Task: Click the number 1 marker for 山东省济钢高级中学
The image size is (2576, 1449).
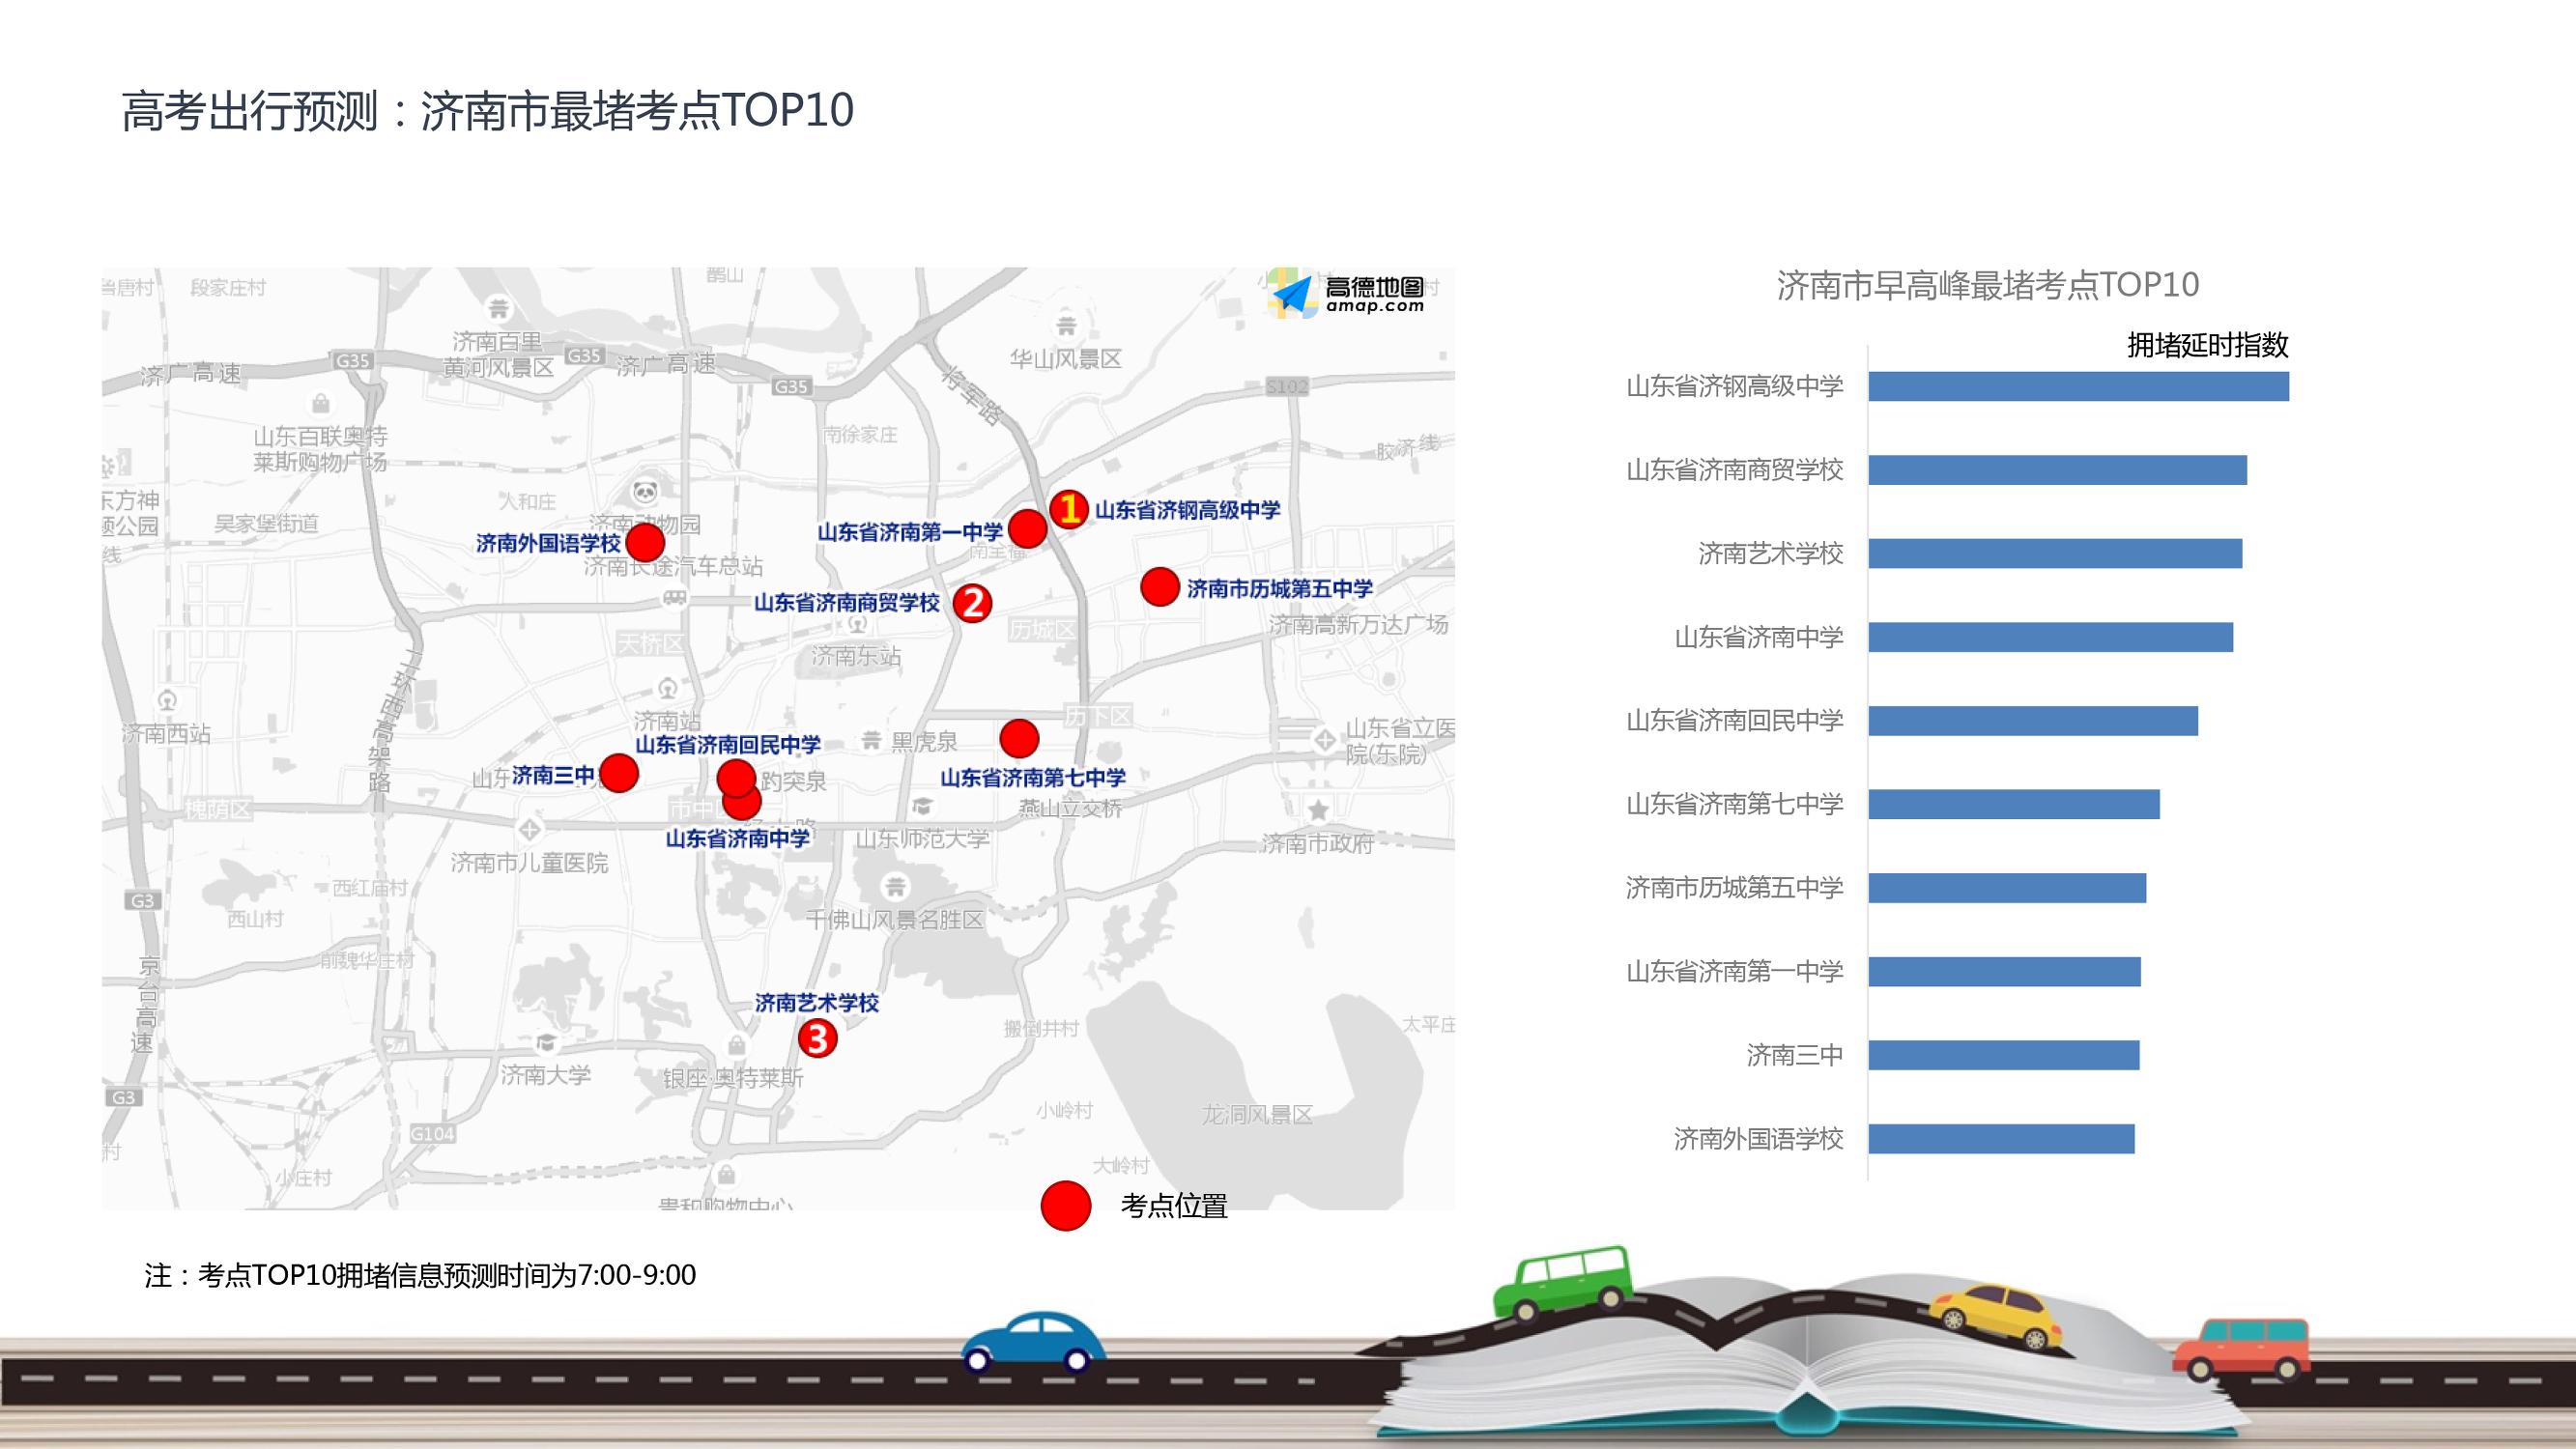Action: point(1069,509)
